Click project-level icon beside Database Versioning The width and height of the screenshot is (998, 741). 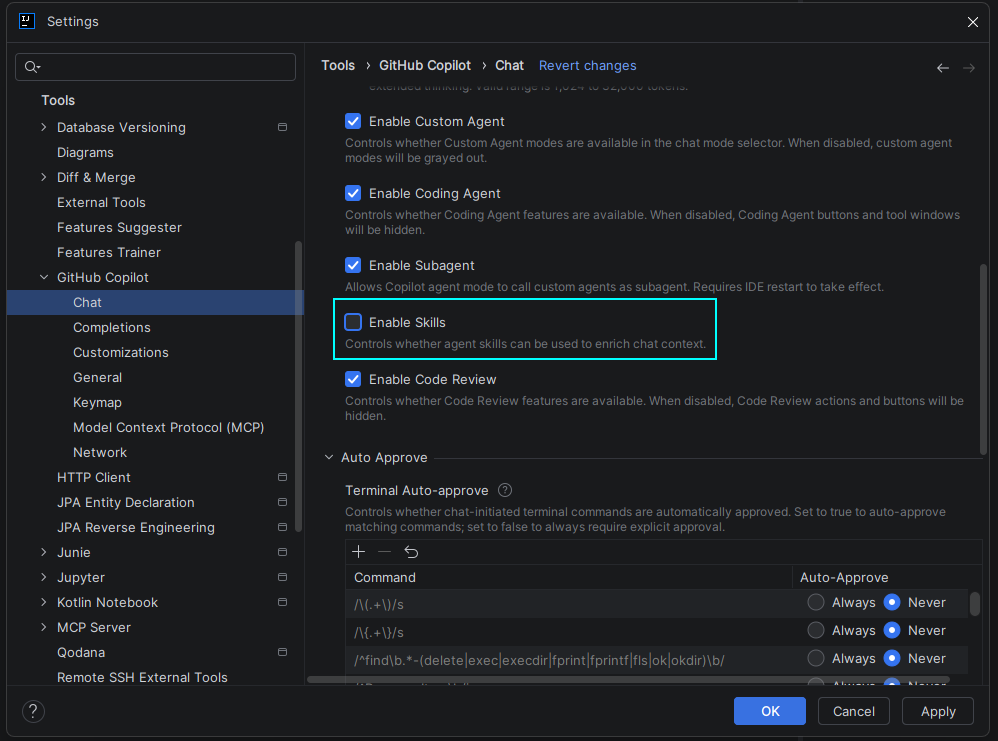[283, 127]
